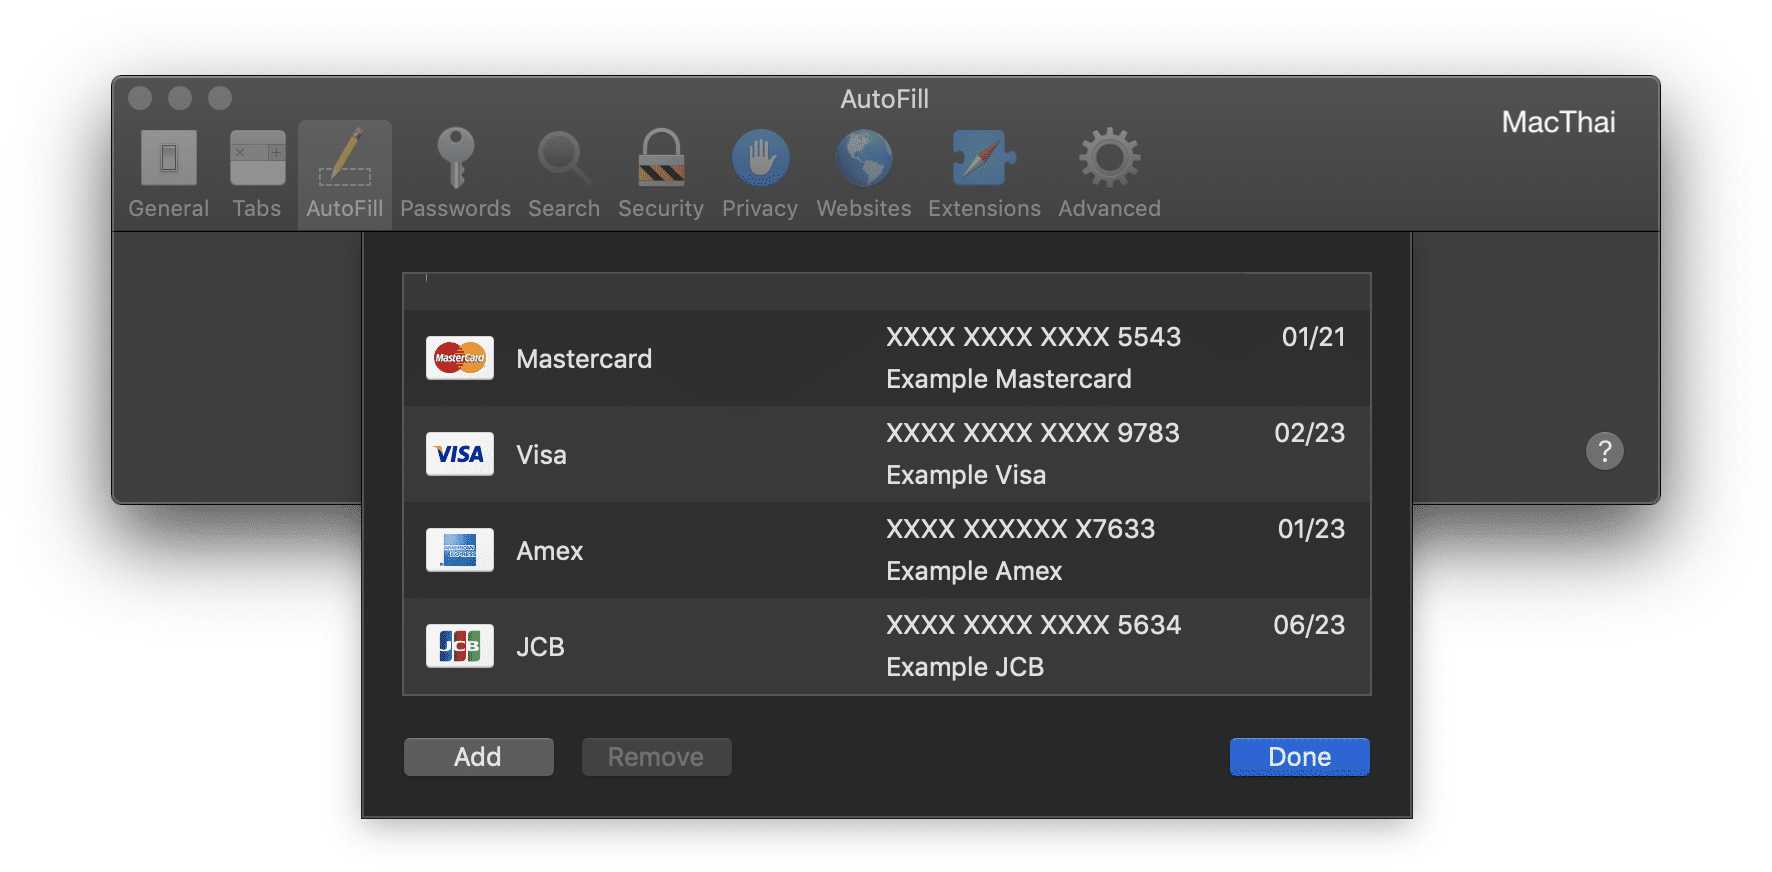The height and width of the screenshot is (872, 1772).
Task: Click card number ending 9783
Action: coord(1033,433)
